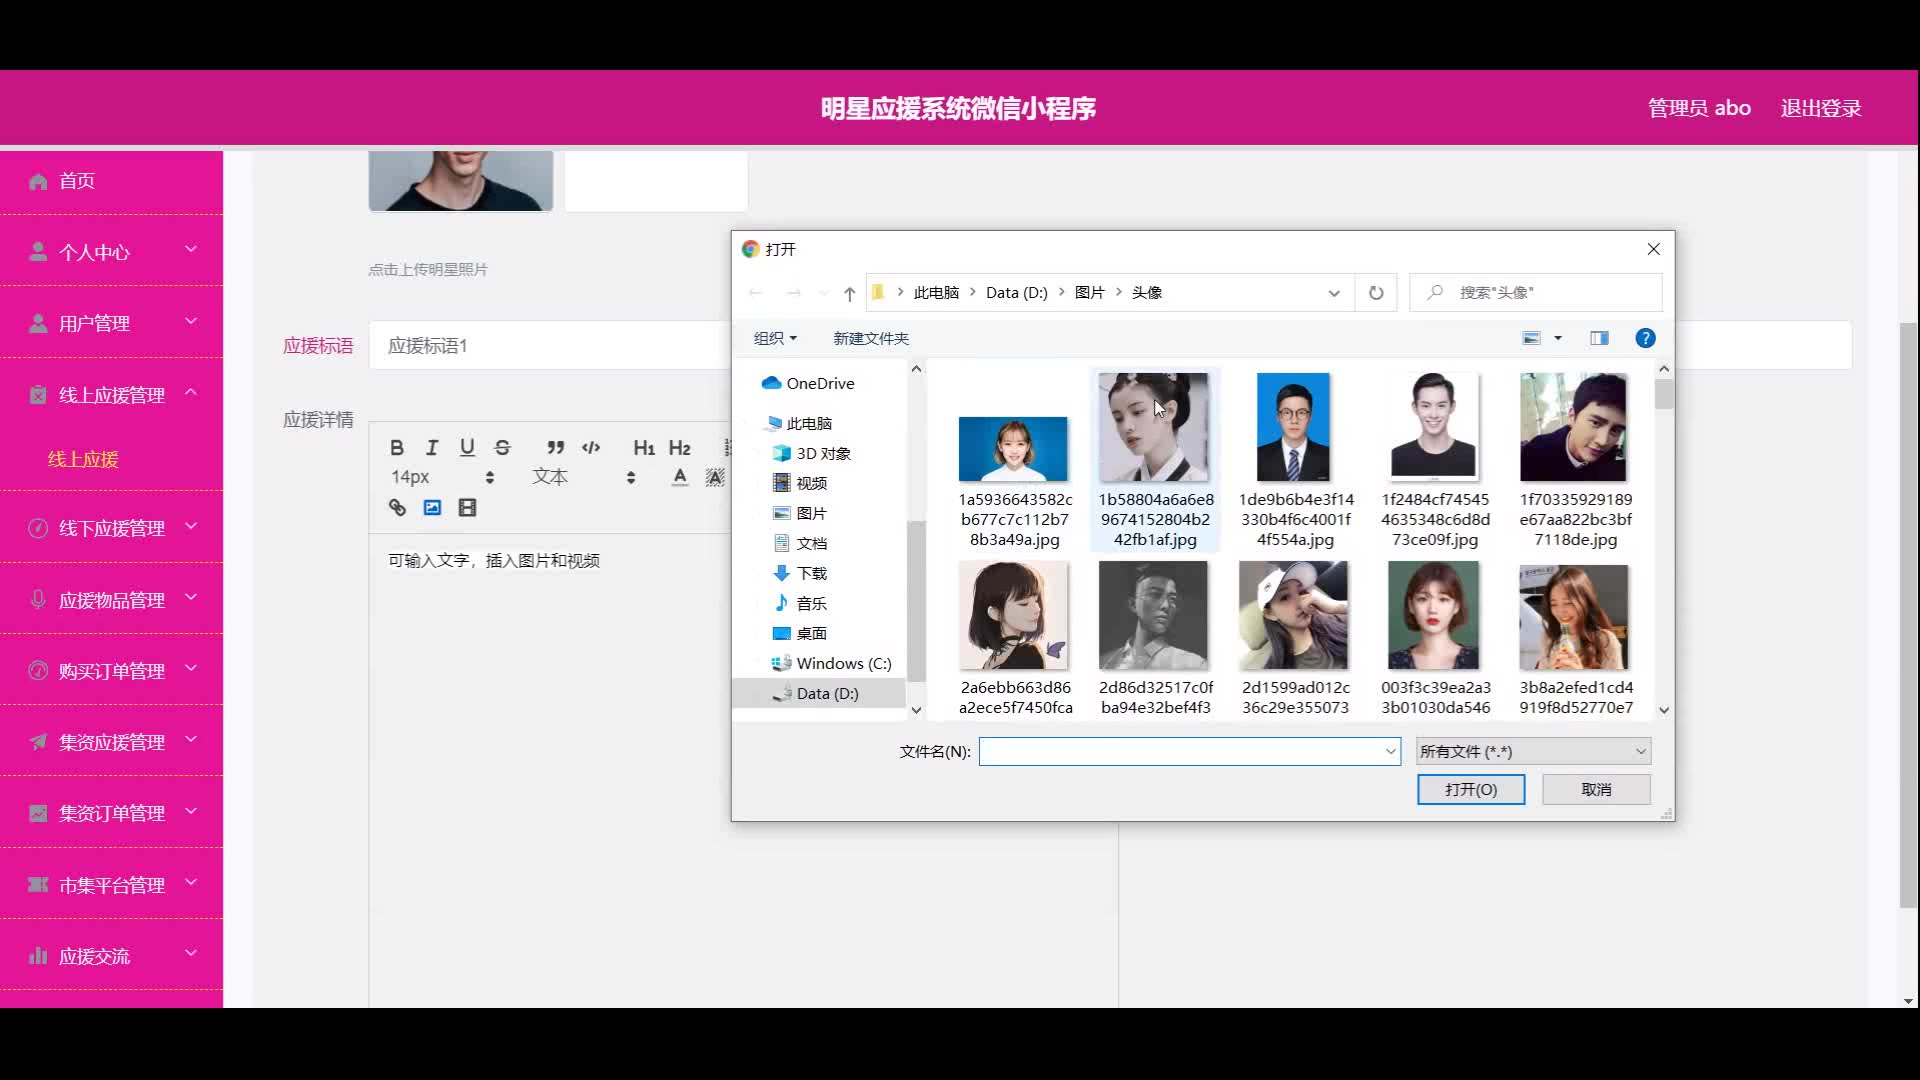The width and height of the screenshot is (1920, 1080).
Task: Insert an image in the editor
Action: [x=432, y=508]
